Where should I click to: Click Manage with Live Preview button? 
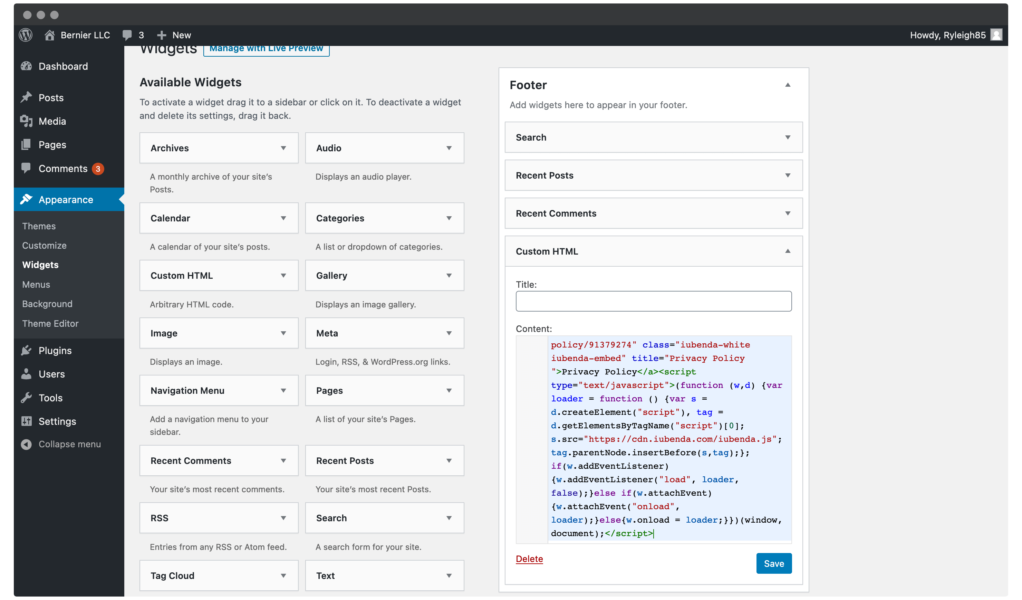click(266, 48)
